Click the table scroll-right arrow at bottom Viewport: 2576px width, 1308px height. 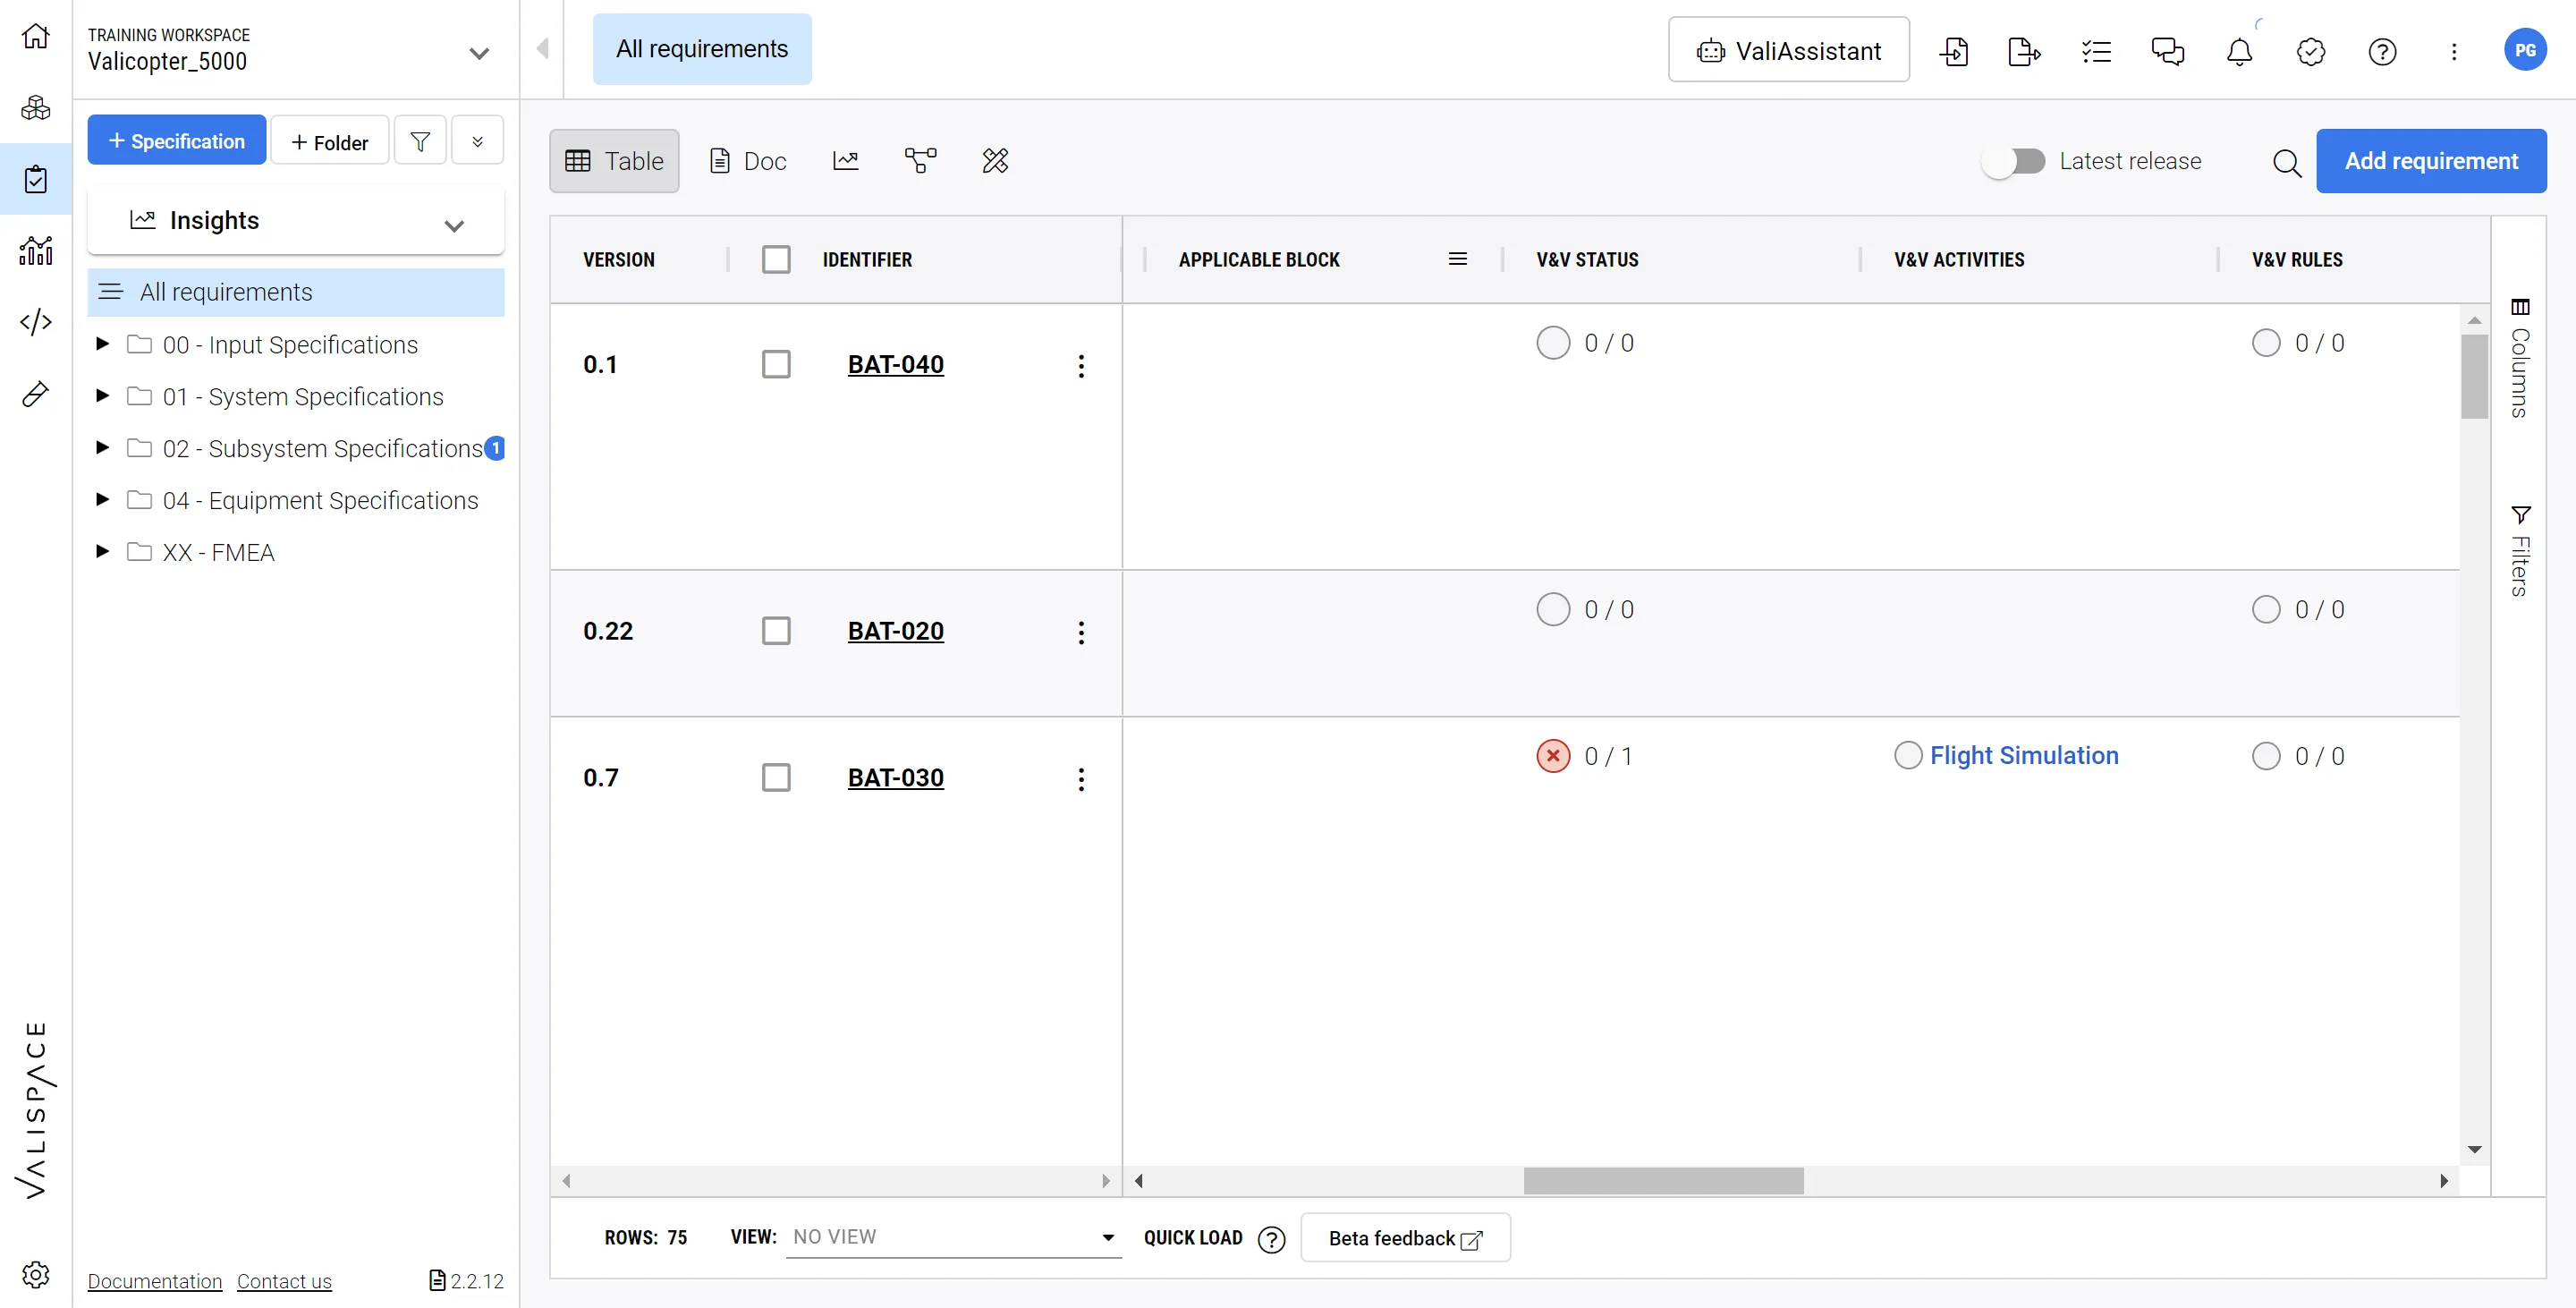coord(2443,1181)
